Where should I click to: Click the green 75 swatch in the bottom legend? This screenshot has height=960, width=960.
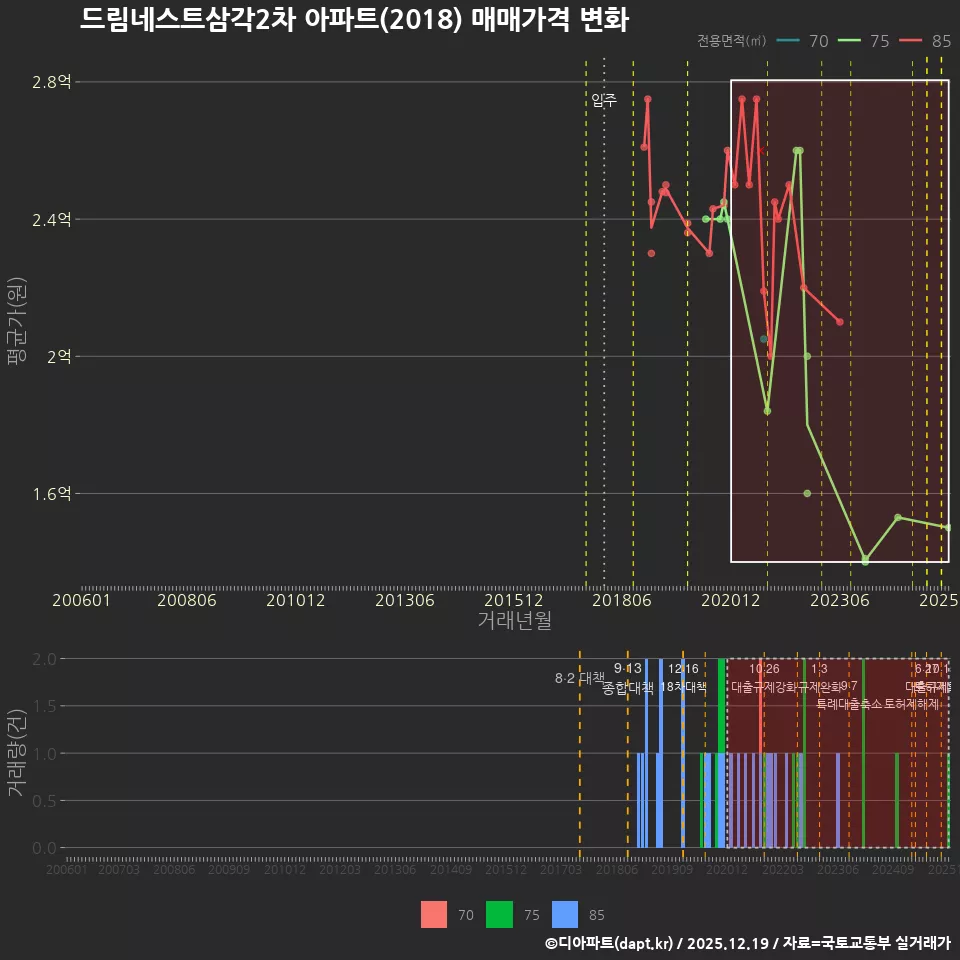point(499,914)
